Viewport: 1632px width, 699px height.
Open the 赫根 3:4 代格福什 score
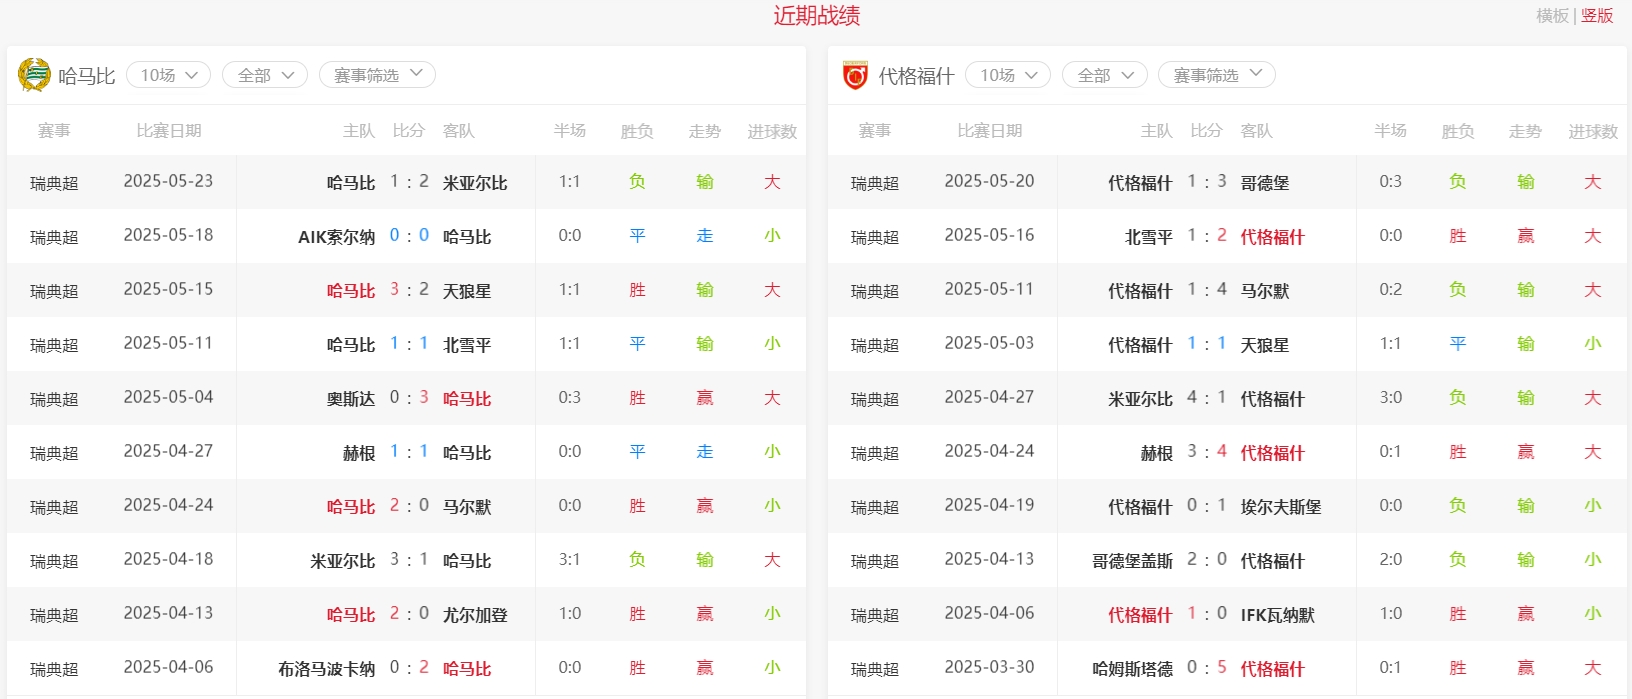(x=1206, y=452)
